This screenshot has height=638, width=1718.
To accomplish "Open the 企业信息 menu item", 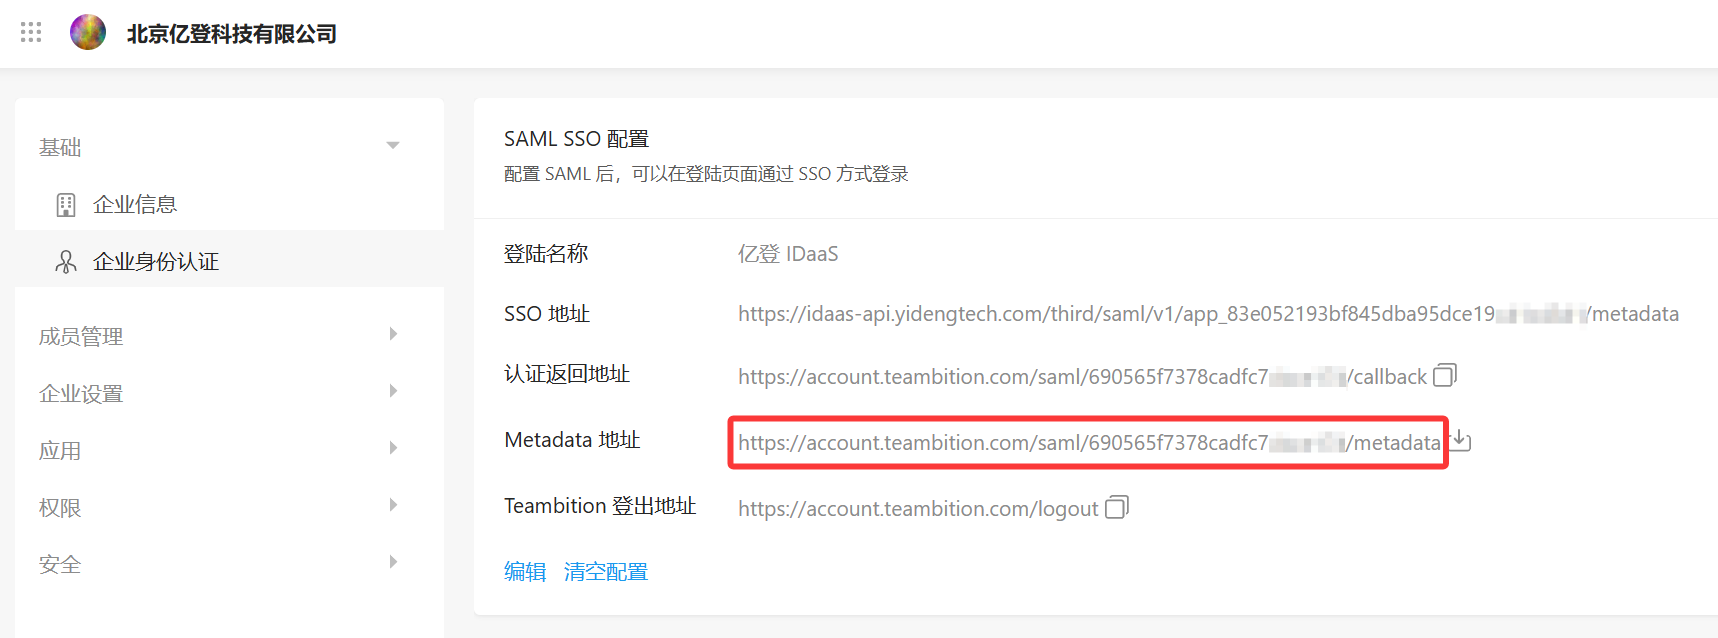I will (135, 205).
